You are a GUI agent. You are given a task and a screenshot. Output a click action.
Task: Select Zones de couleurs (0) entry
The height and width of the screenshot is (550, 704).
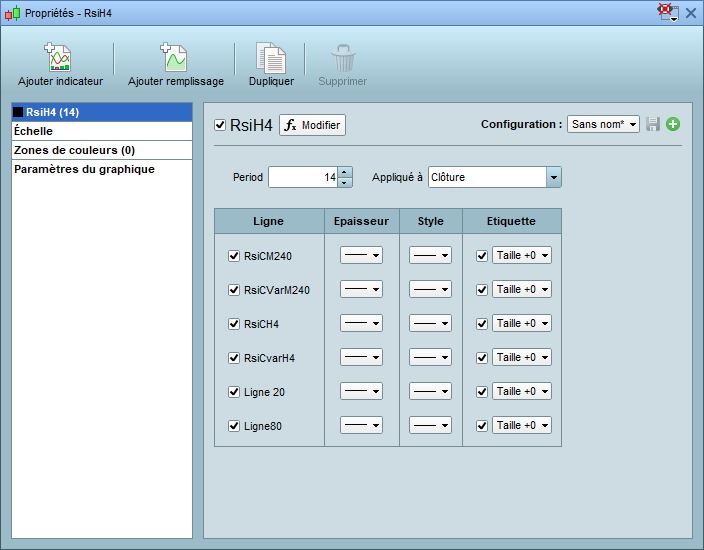102,150
